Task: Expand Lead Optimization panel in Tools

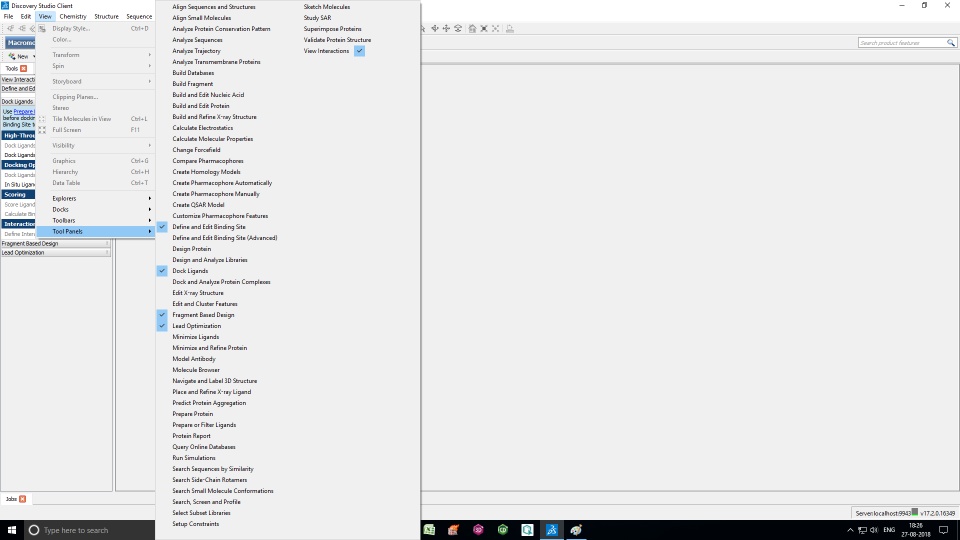Action: [x=55, y=252]
